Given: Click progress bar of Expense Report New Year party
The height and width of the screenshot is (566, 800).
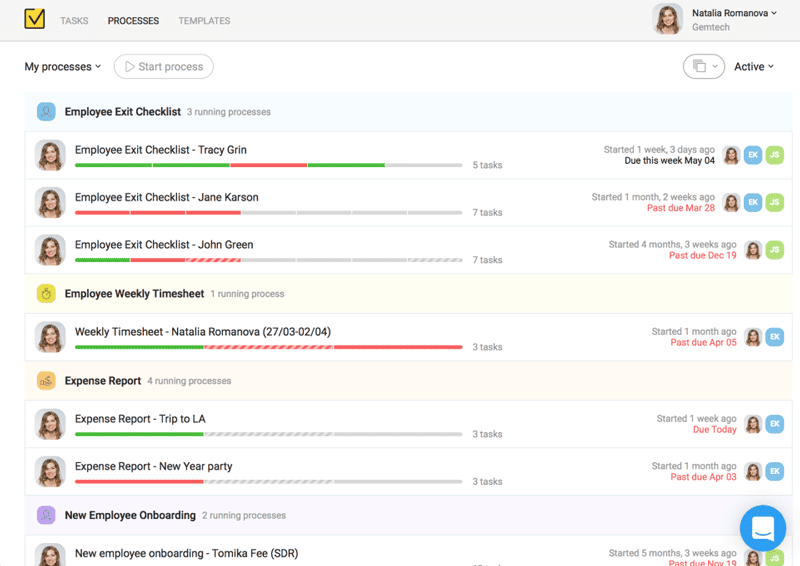Looking at the screenshot, I should [x=268, y=482].
